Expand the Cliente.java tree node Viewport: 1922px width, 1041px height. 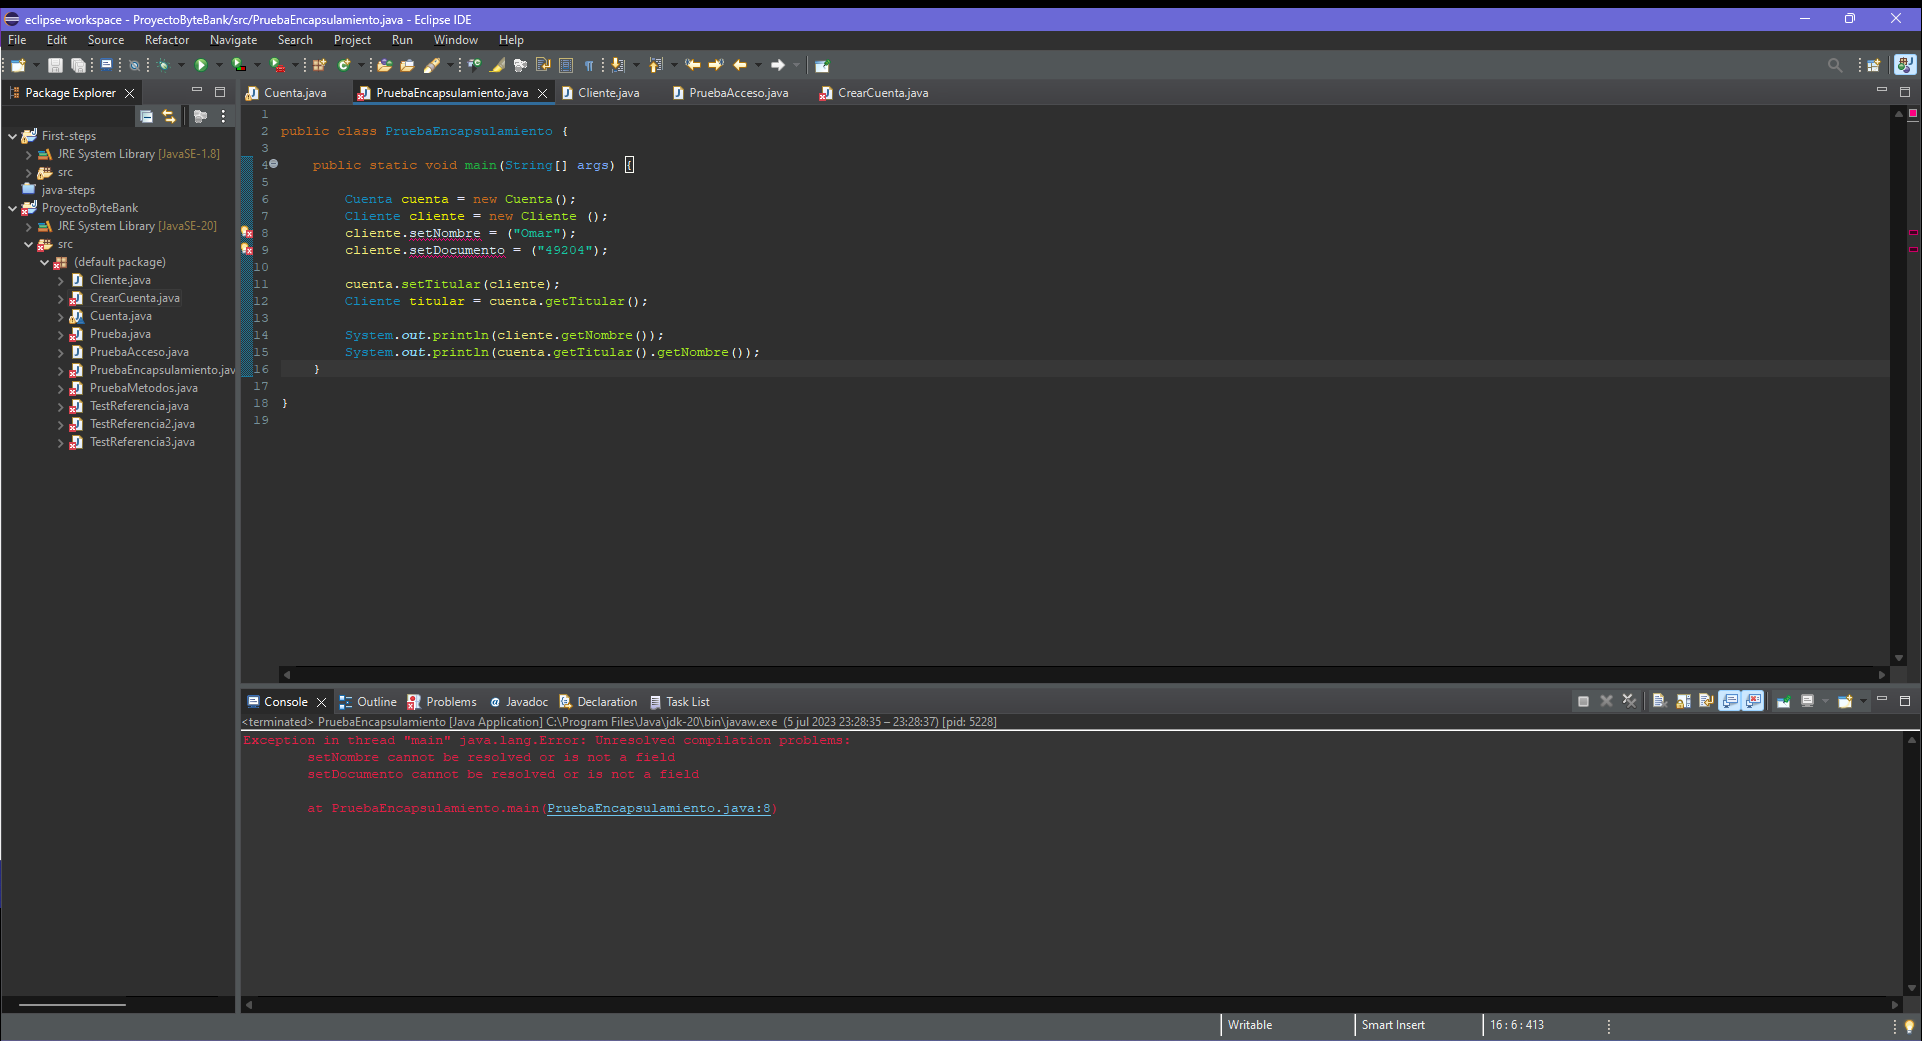click(x=60, y=281)
